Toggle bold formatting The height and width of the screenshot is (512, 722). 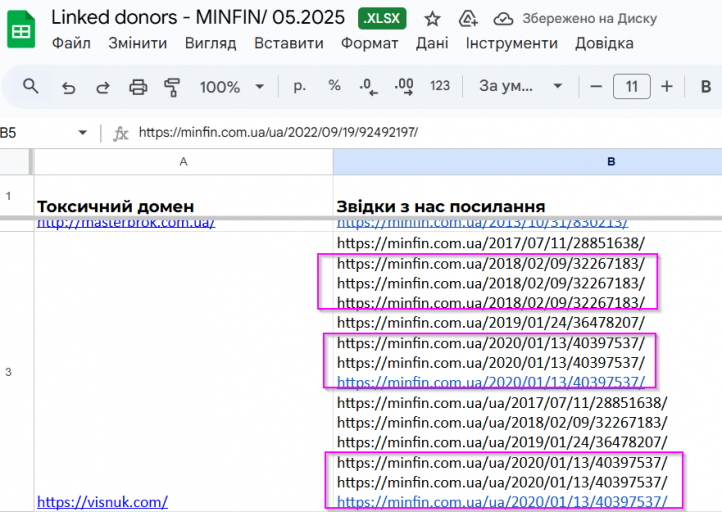(705, 87)
